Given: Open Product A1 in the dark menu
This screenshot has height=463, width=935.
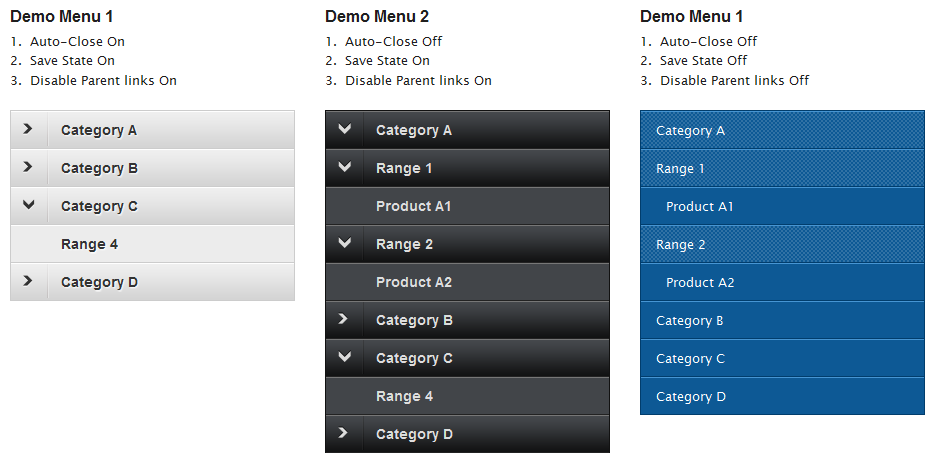Looking at the screenshot, I should coord(413,206).
